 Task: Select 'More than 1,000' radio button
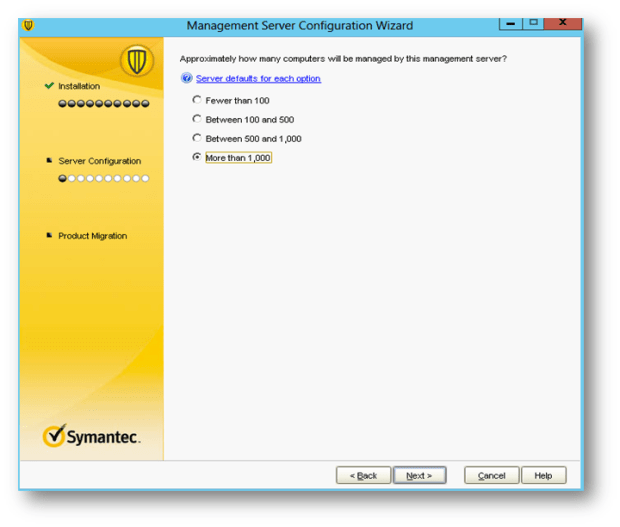coord(197,157)
